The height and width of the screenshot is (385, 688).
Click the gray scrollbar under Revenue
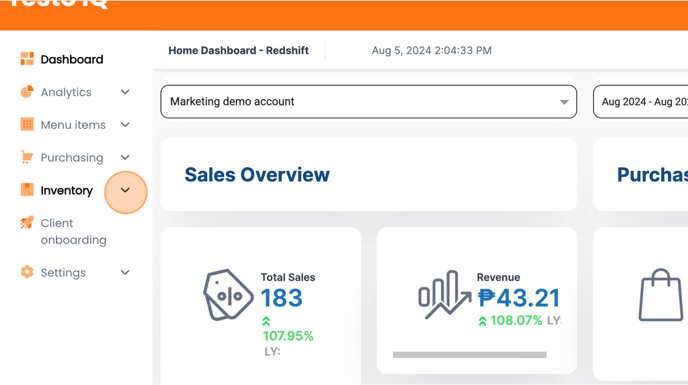pyautogui.click(x=470, y=355)
